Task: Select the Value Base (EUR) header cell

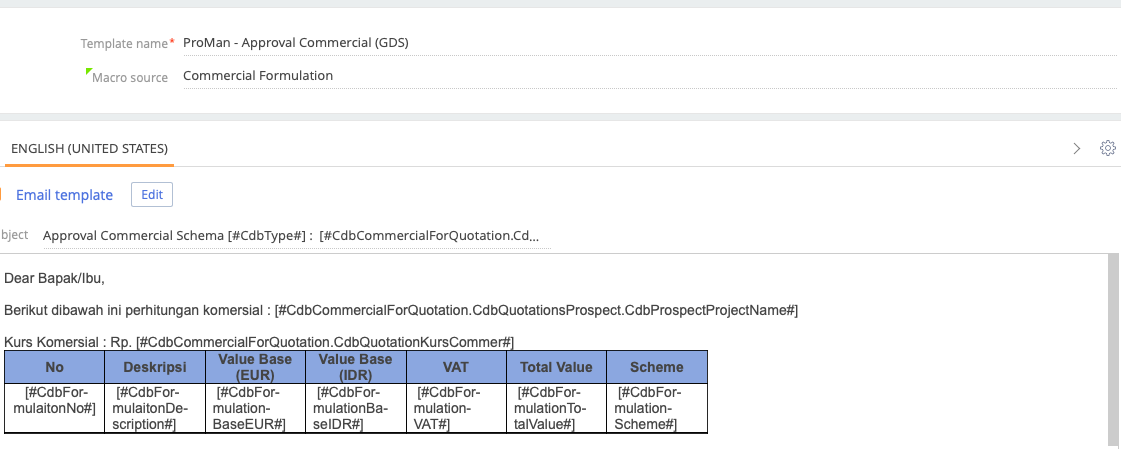Action: (255, 367)
